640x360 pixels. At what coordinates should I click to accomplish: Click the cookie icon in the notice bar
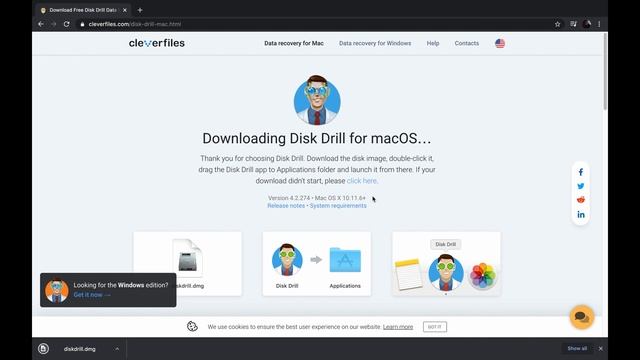pos(192,326)
